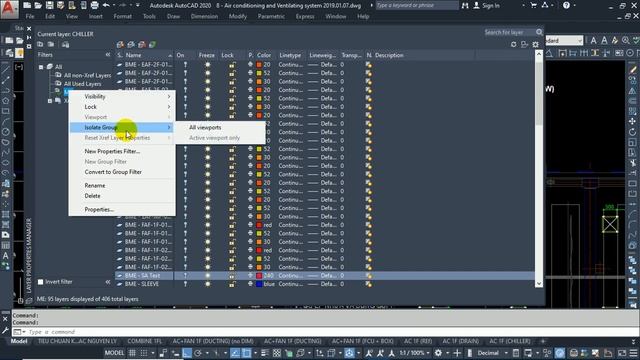Toggle Lock for BME - SLEEVE layer
640x360 pixels.
(232, 284)
